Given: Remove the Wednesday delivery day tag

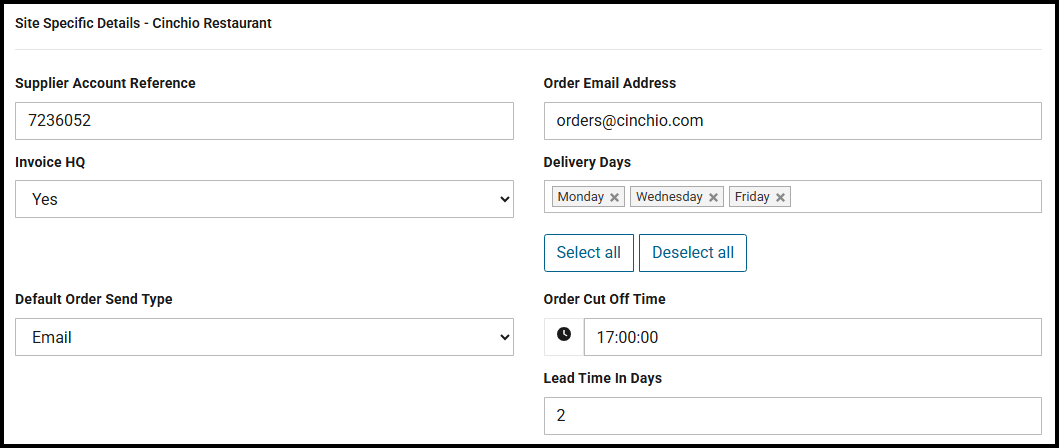Looking at the screenshot, I should (713, 197).
